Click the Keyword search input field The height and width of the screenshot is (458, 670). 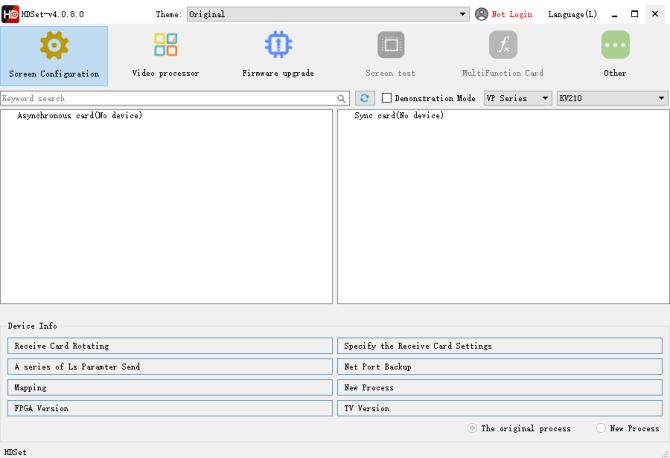168,99
